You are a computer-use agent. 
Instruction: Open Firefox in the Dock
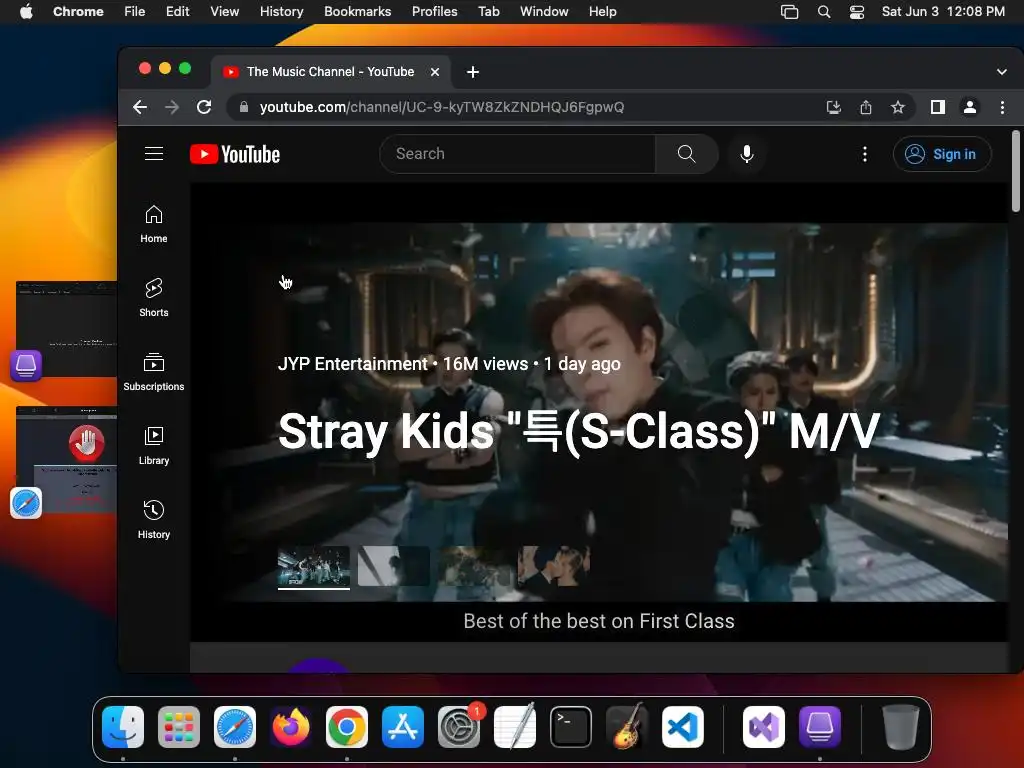(291, 727)
